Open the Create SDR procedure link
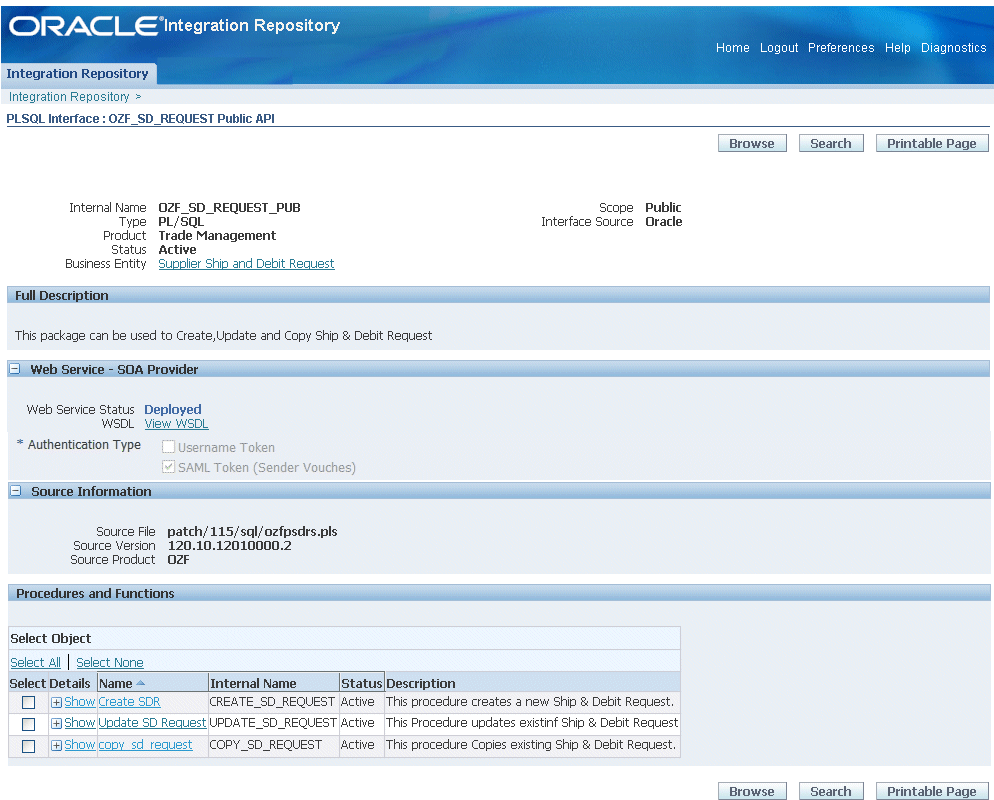This screenshot has height=800, width=994. click(129, 702)
